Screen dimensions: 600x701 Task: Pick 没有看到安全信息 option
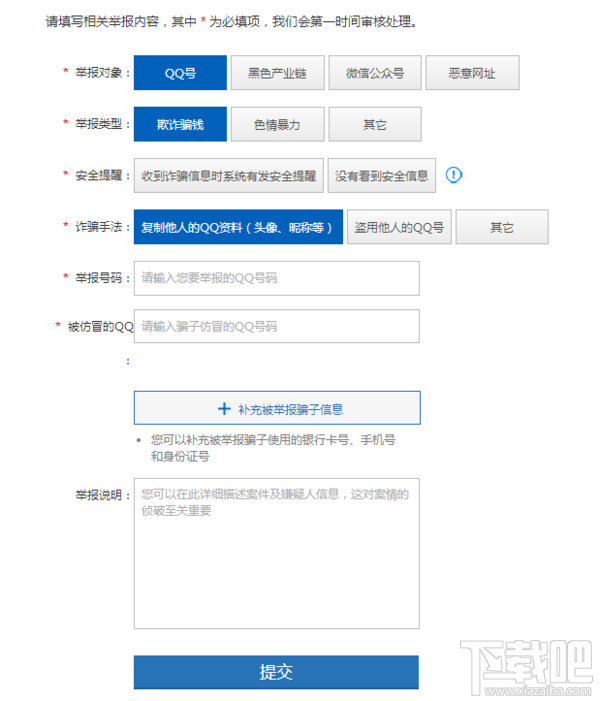click(x=382, y=176)
